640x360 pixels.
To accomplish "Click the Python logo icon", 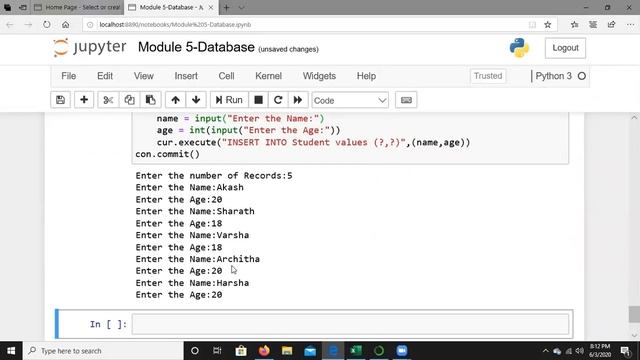I will point(519,48).
